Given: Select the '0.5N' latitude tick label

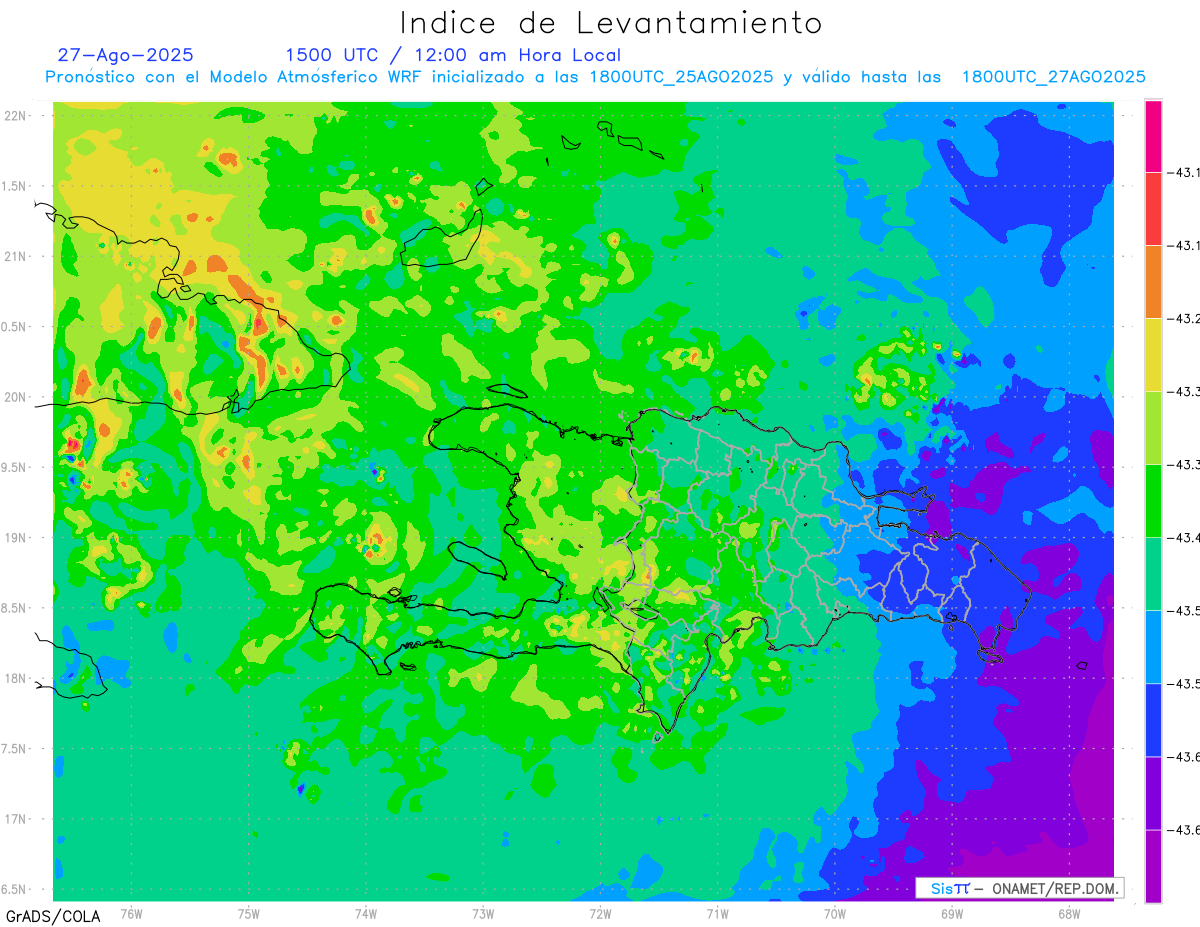Looking at the screenshot, I should click(14, 327).
